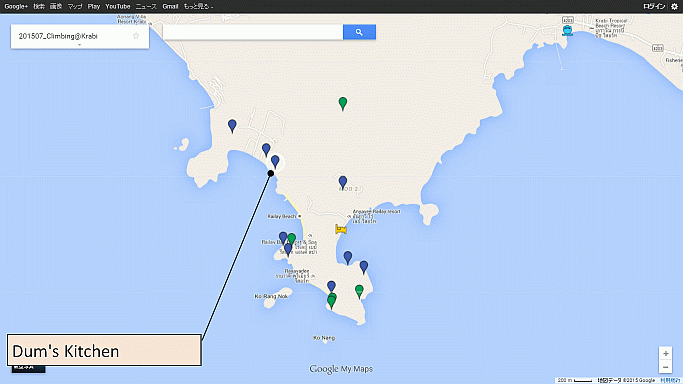Click the Dum's Kitchen label box
Screen dimensions: 683x384
104,350
